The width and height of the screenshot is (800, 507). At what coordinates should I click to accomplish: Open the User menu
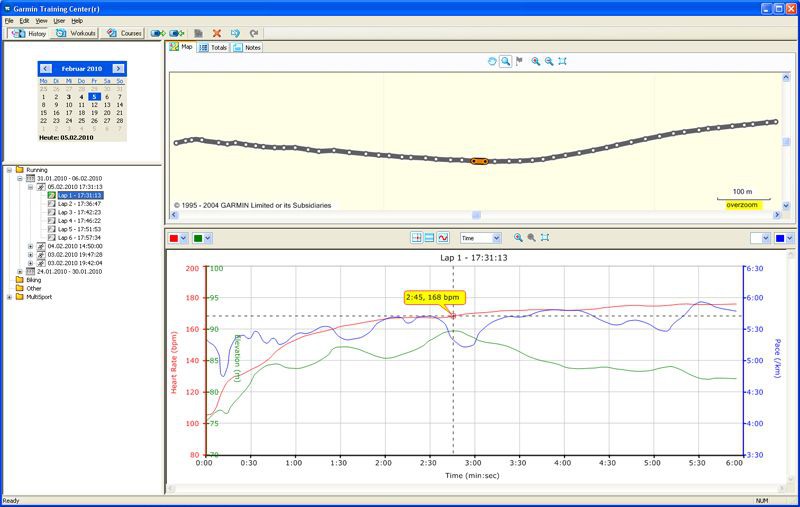[59, 21]
